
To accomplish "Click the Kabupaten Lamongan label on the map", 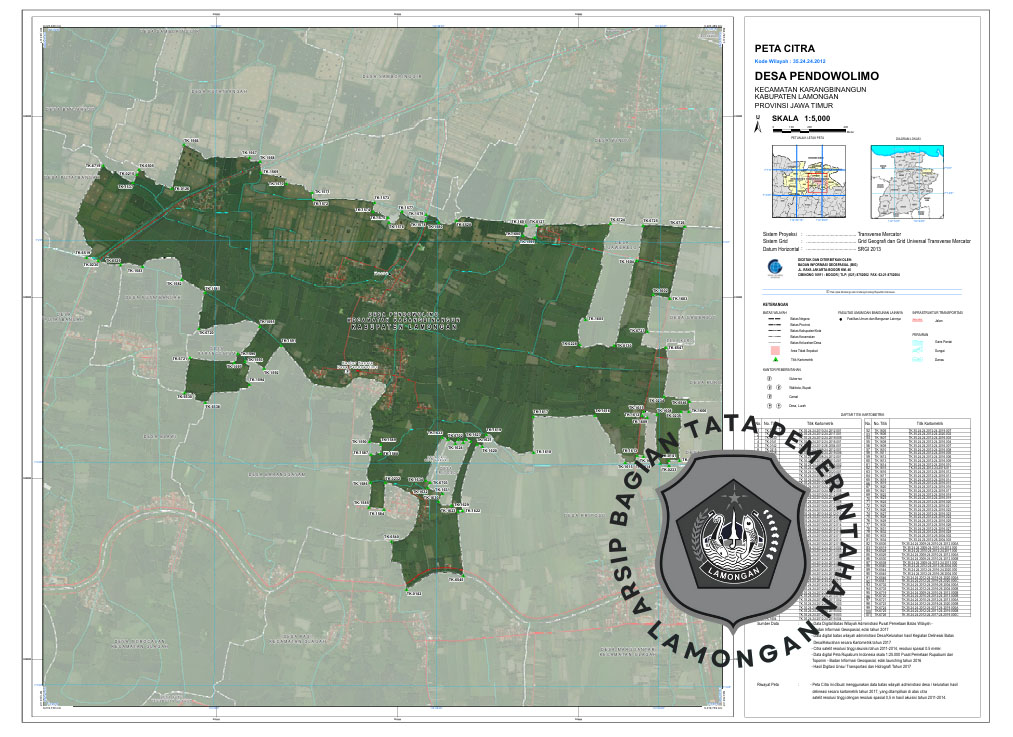I will click(x=407, y=327).
